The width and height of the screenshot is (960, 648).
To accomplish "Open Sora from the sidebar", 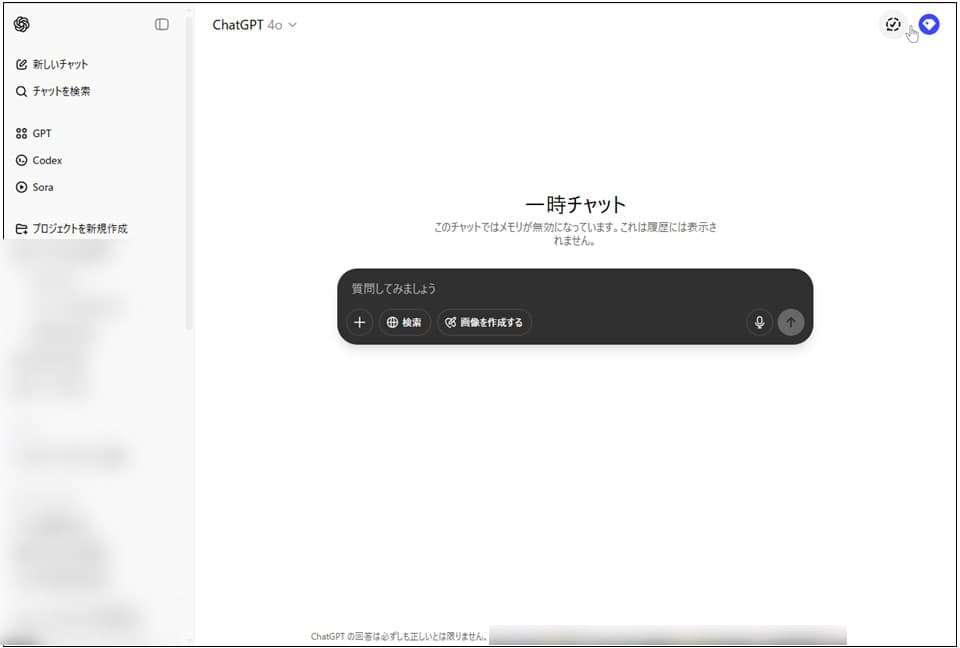I will tap(35, 187).
